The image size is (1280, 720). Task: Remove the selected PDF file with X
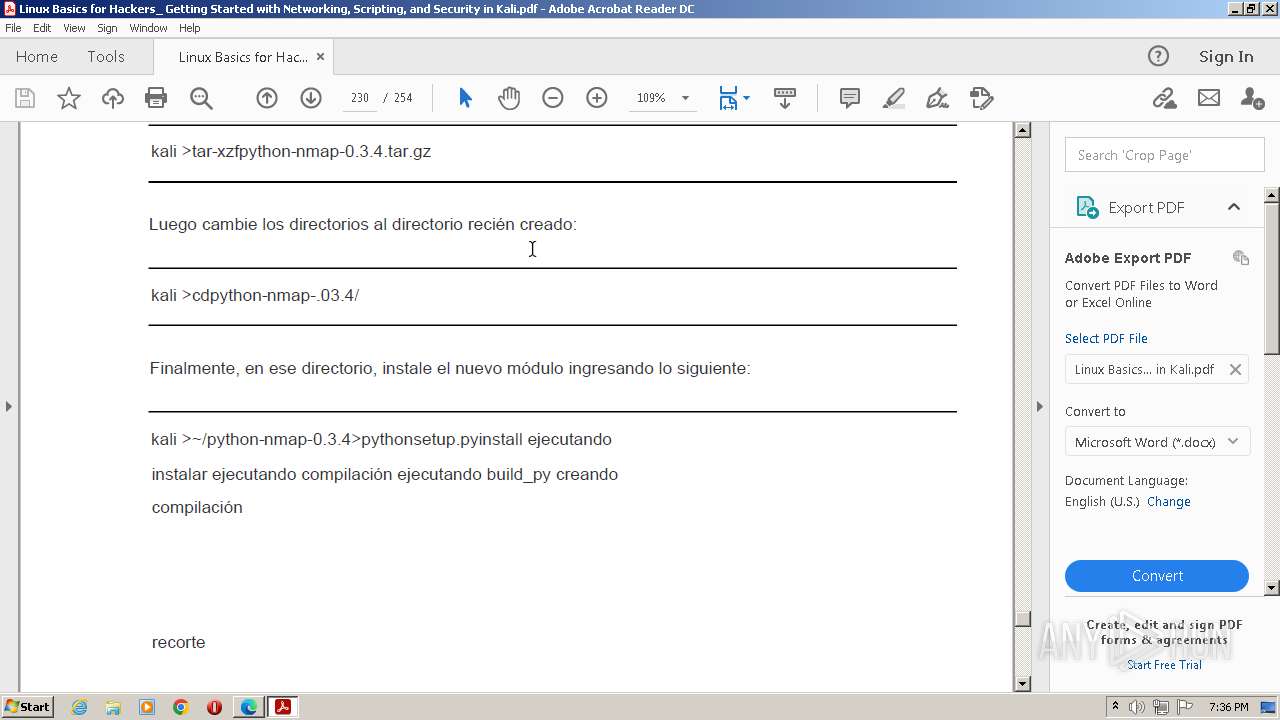pos(1235,369)
